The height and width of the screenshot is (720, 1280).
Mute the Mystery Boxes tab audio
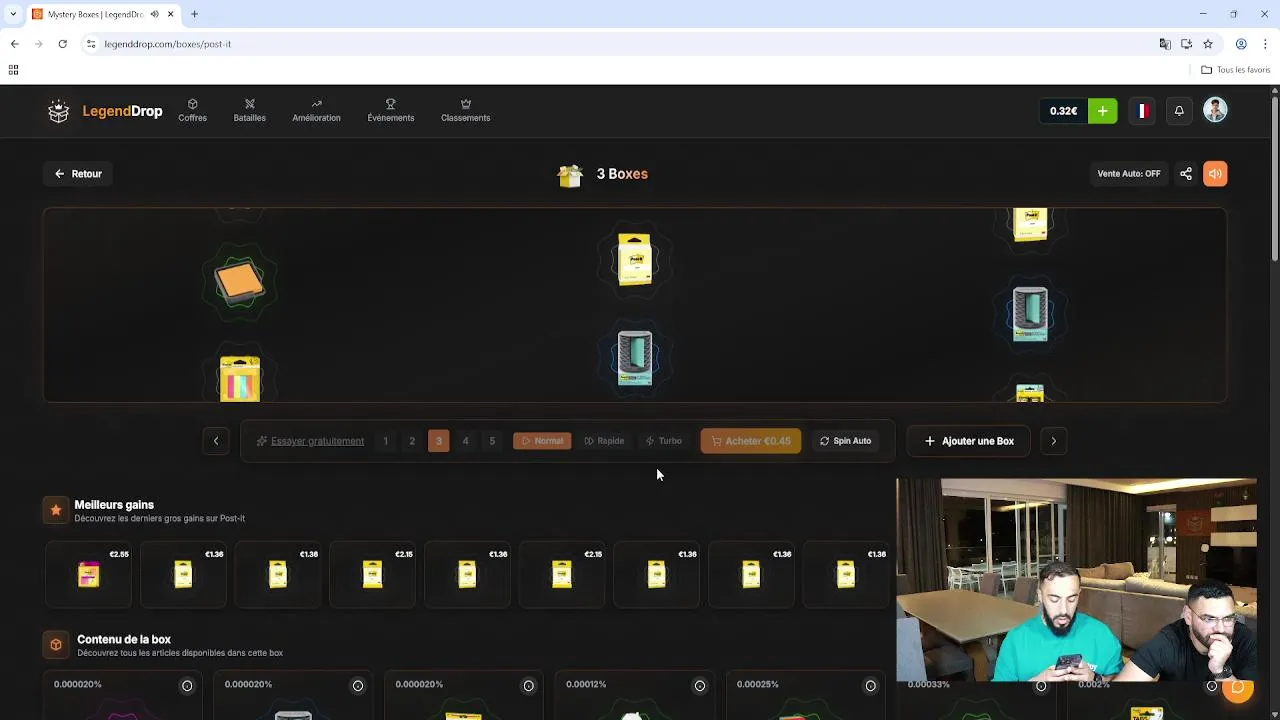click(x=154, y=14)
